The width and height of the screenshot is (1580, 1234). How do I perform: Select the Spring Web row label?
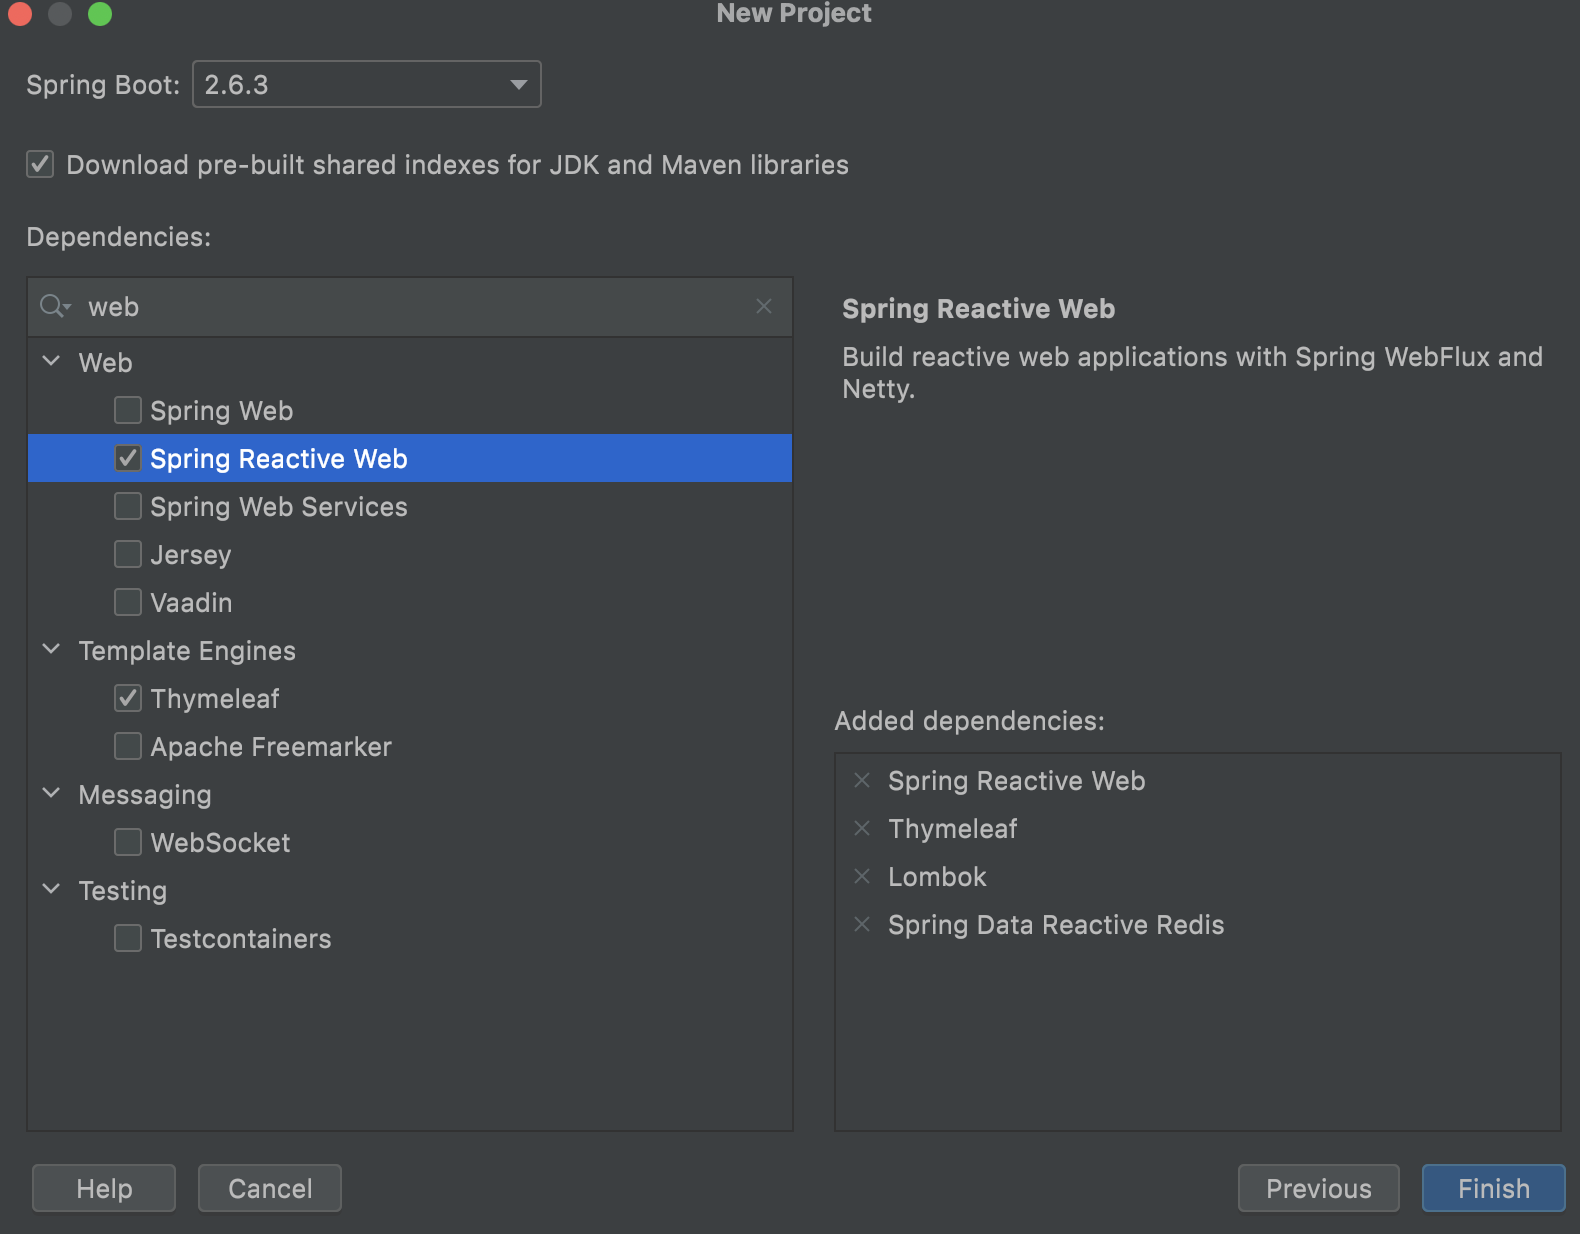(x=222, y=411)
